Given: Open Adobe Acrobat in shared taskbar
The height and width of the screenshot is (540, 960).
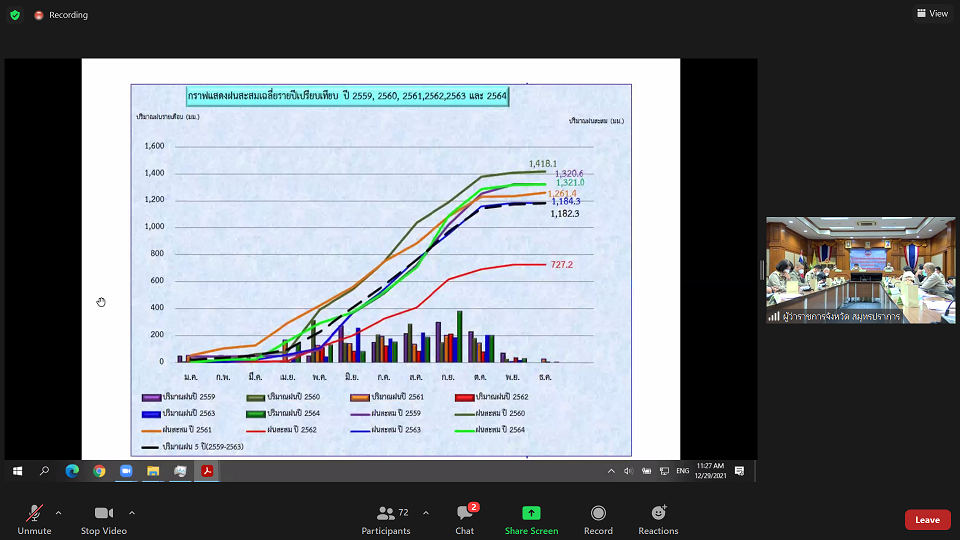Looking at the screenshot, I should [x=207, y=471].
